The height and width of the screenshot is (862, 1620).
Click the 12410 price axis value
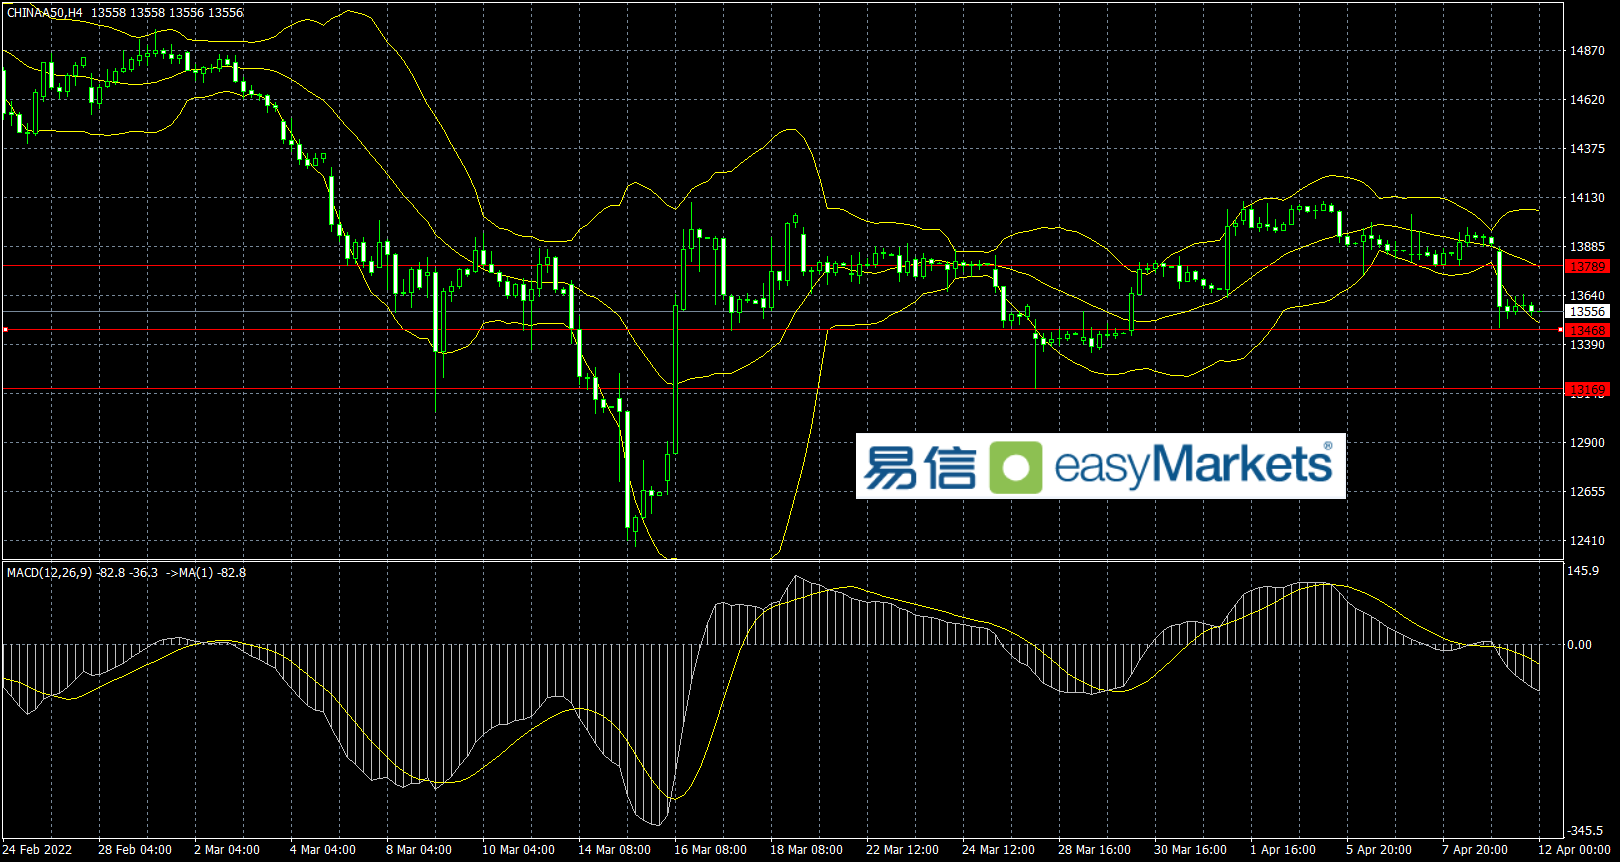click(1587, 541)
